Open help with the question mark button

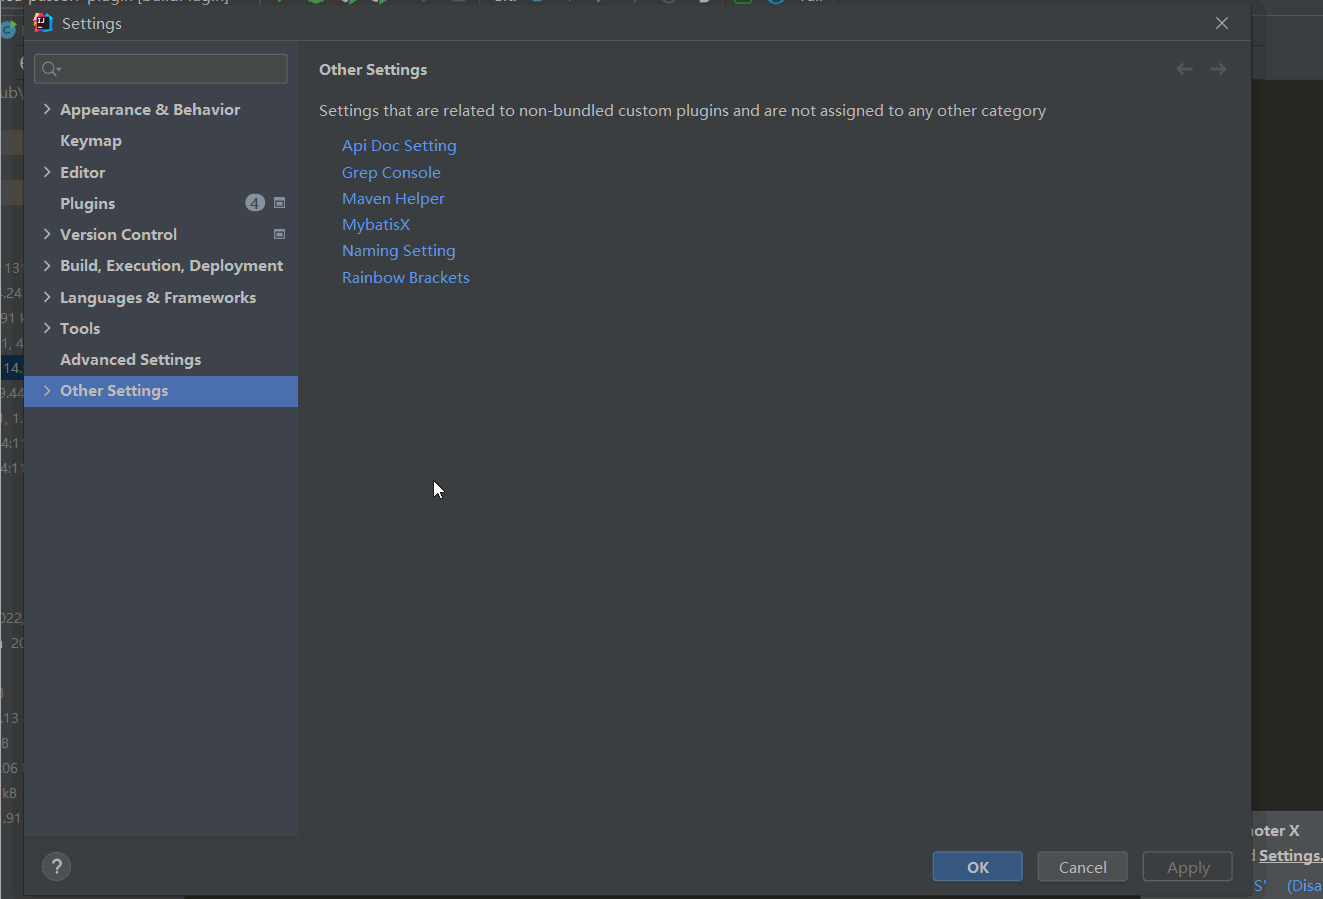[x=57, y=867]
